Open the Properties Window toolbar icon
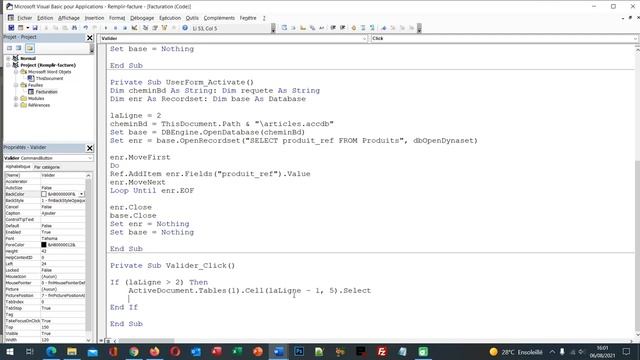The image size is (640, 360). pyautogui.click(x=155, y=28)
